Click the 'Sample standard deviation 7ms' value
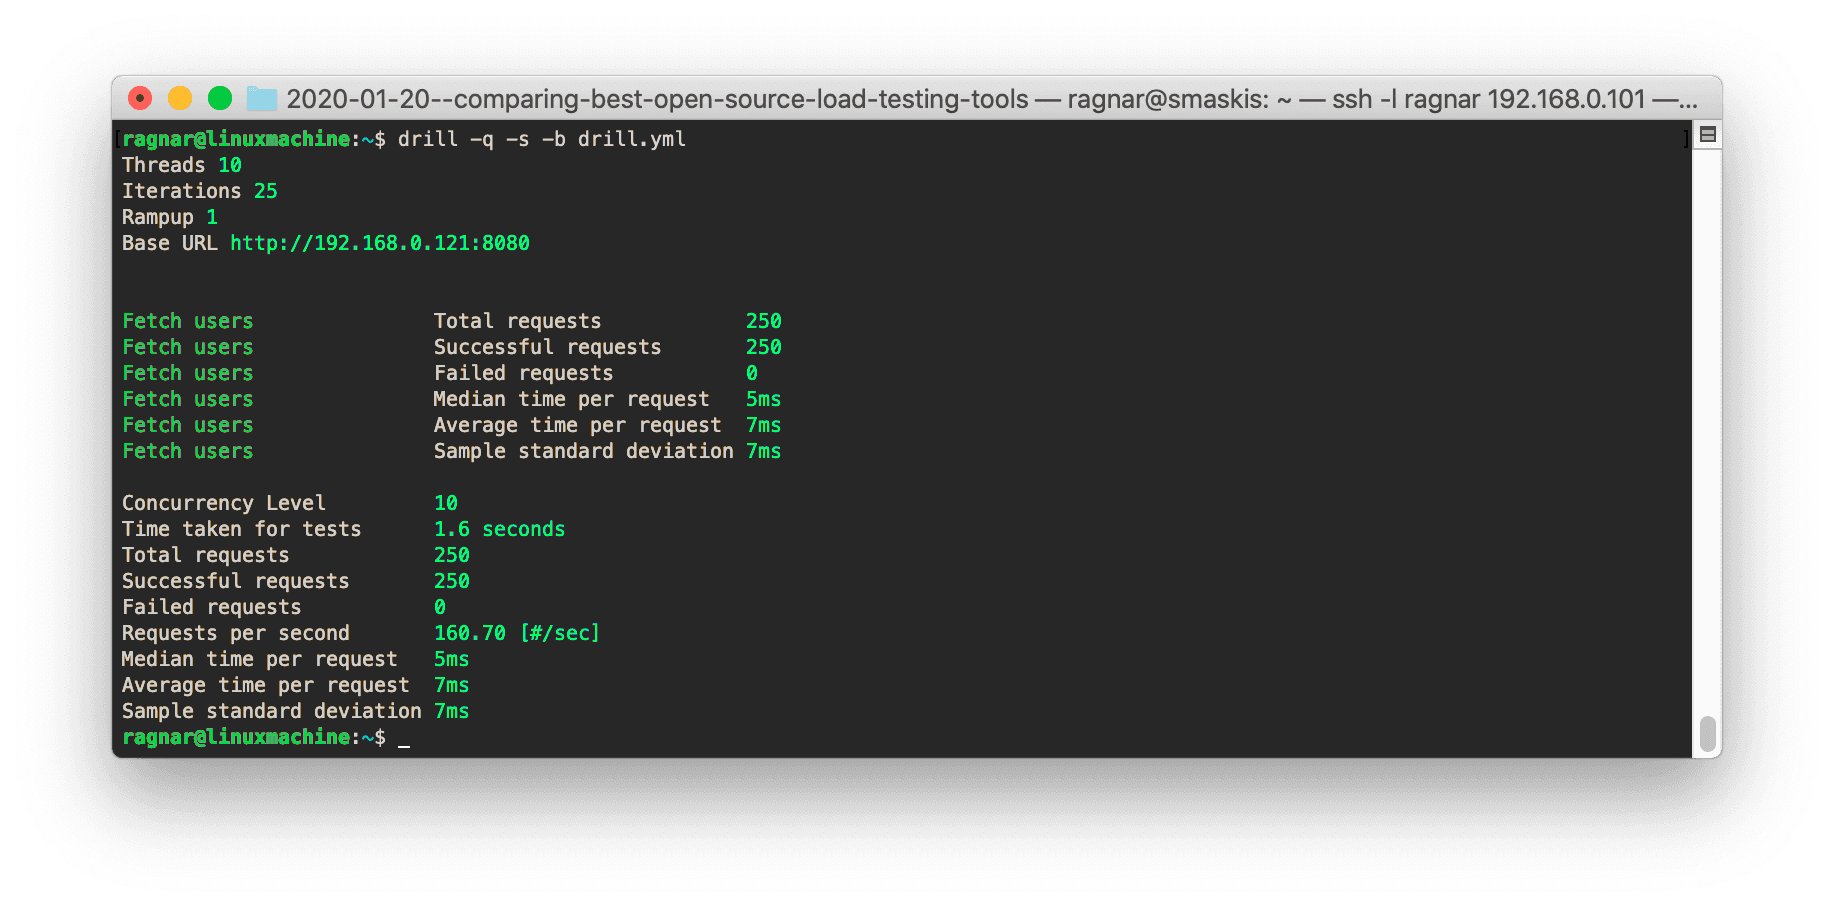1834x906 pixels. [x=451, y=710]
